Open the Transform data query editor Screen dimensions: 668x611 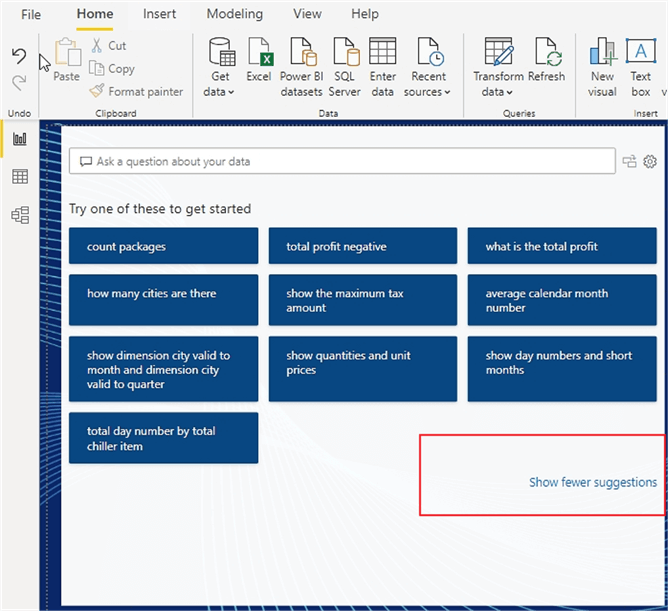pos(498,67)
